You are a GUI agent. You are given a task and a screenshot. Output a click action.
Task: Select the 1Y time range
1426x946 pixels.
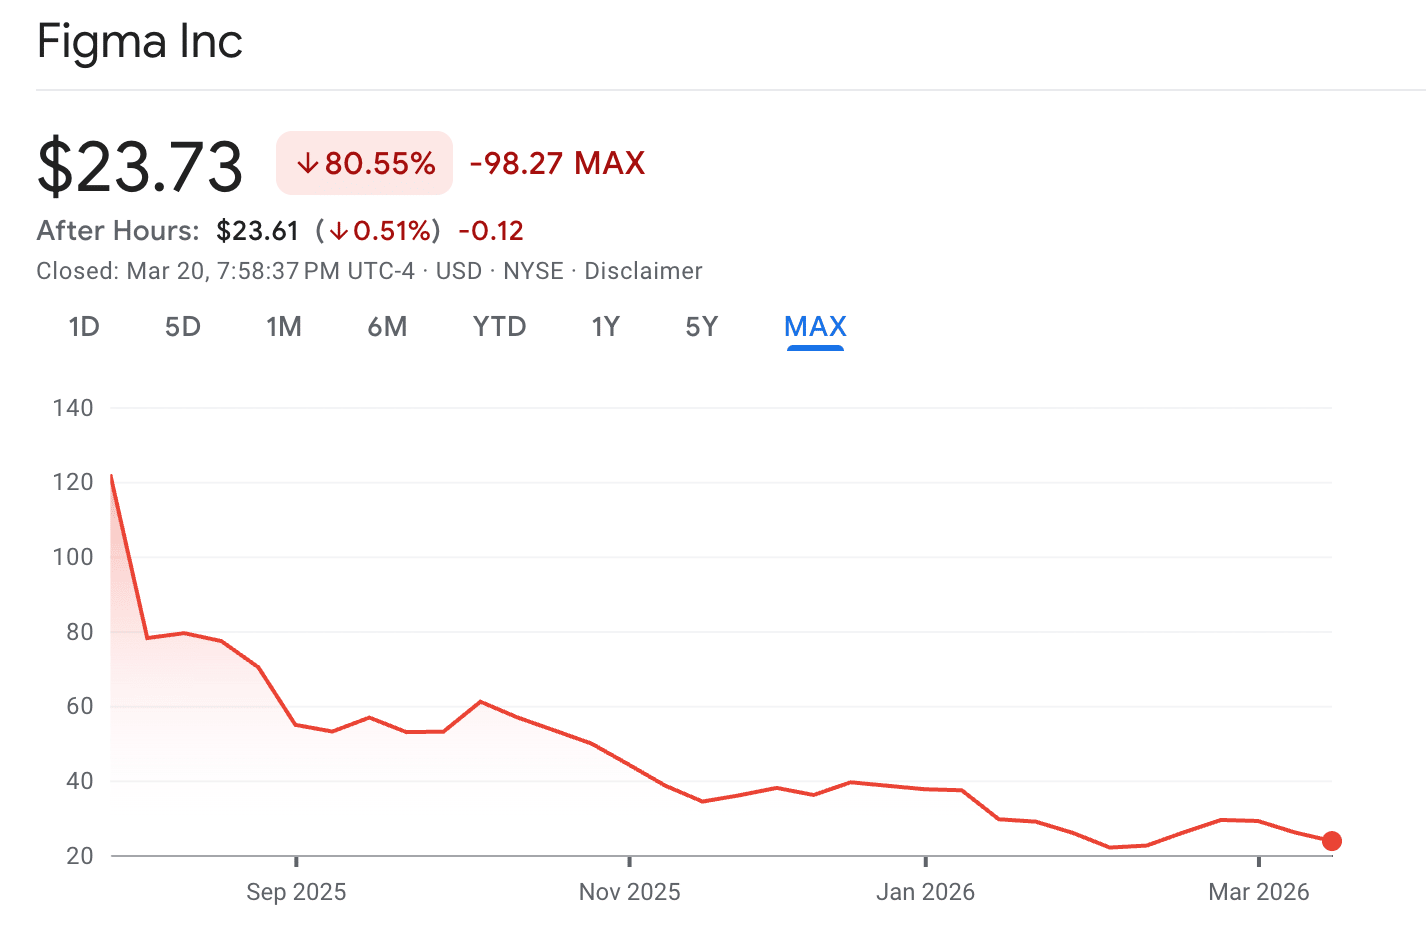605,327
